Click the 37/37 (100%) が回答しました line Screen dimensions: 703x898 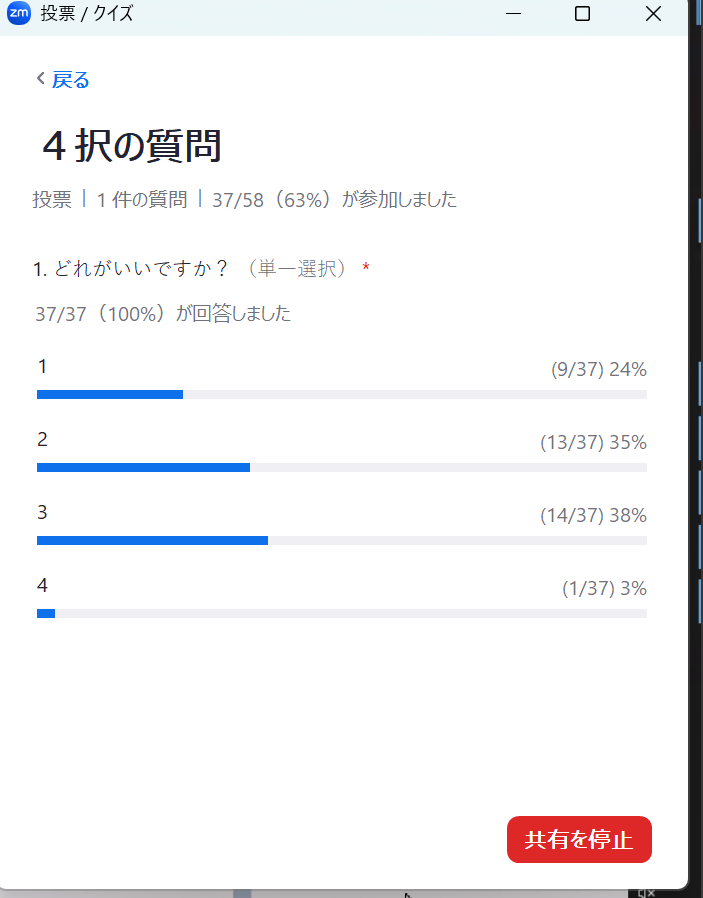(163, 314)
